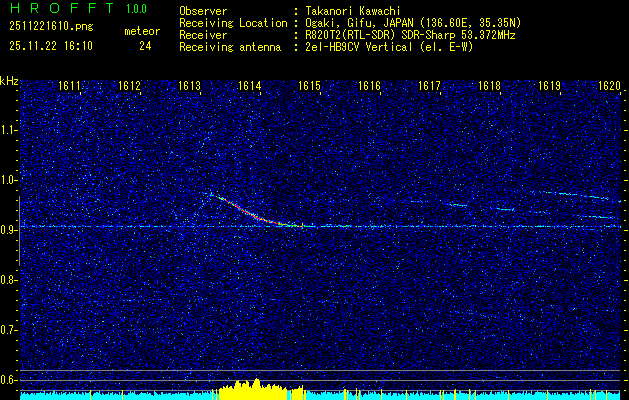The image size is (629, 400).
Task: Click the 1611 time marker
Action: pyautogui.click(x=69, y=87)
